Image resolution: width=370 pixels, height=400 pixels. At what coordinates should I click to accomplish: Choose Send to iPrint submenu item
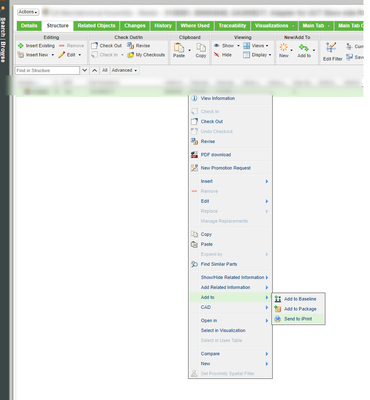click(298, 319)
